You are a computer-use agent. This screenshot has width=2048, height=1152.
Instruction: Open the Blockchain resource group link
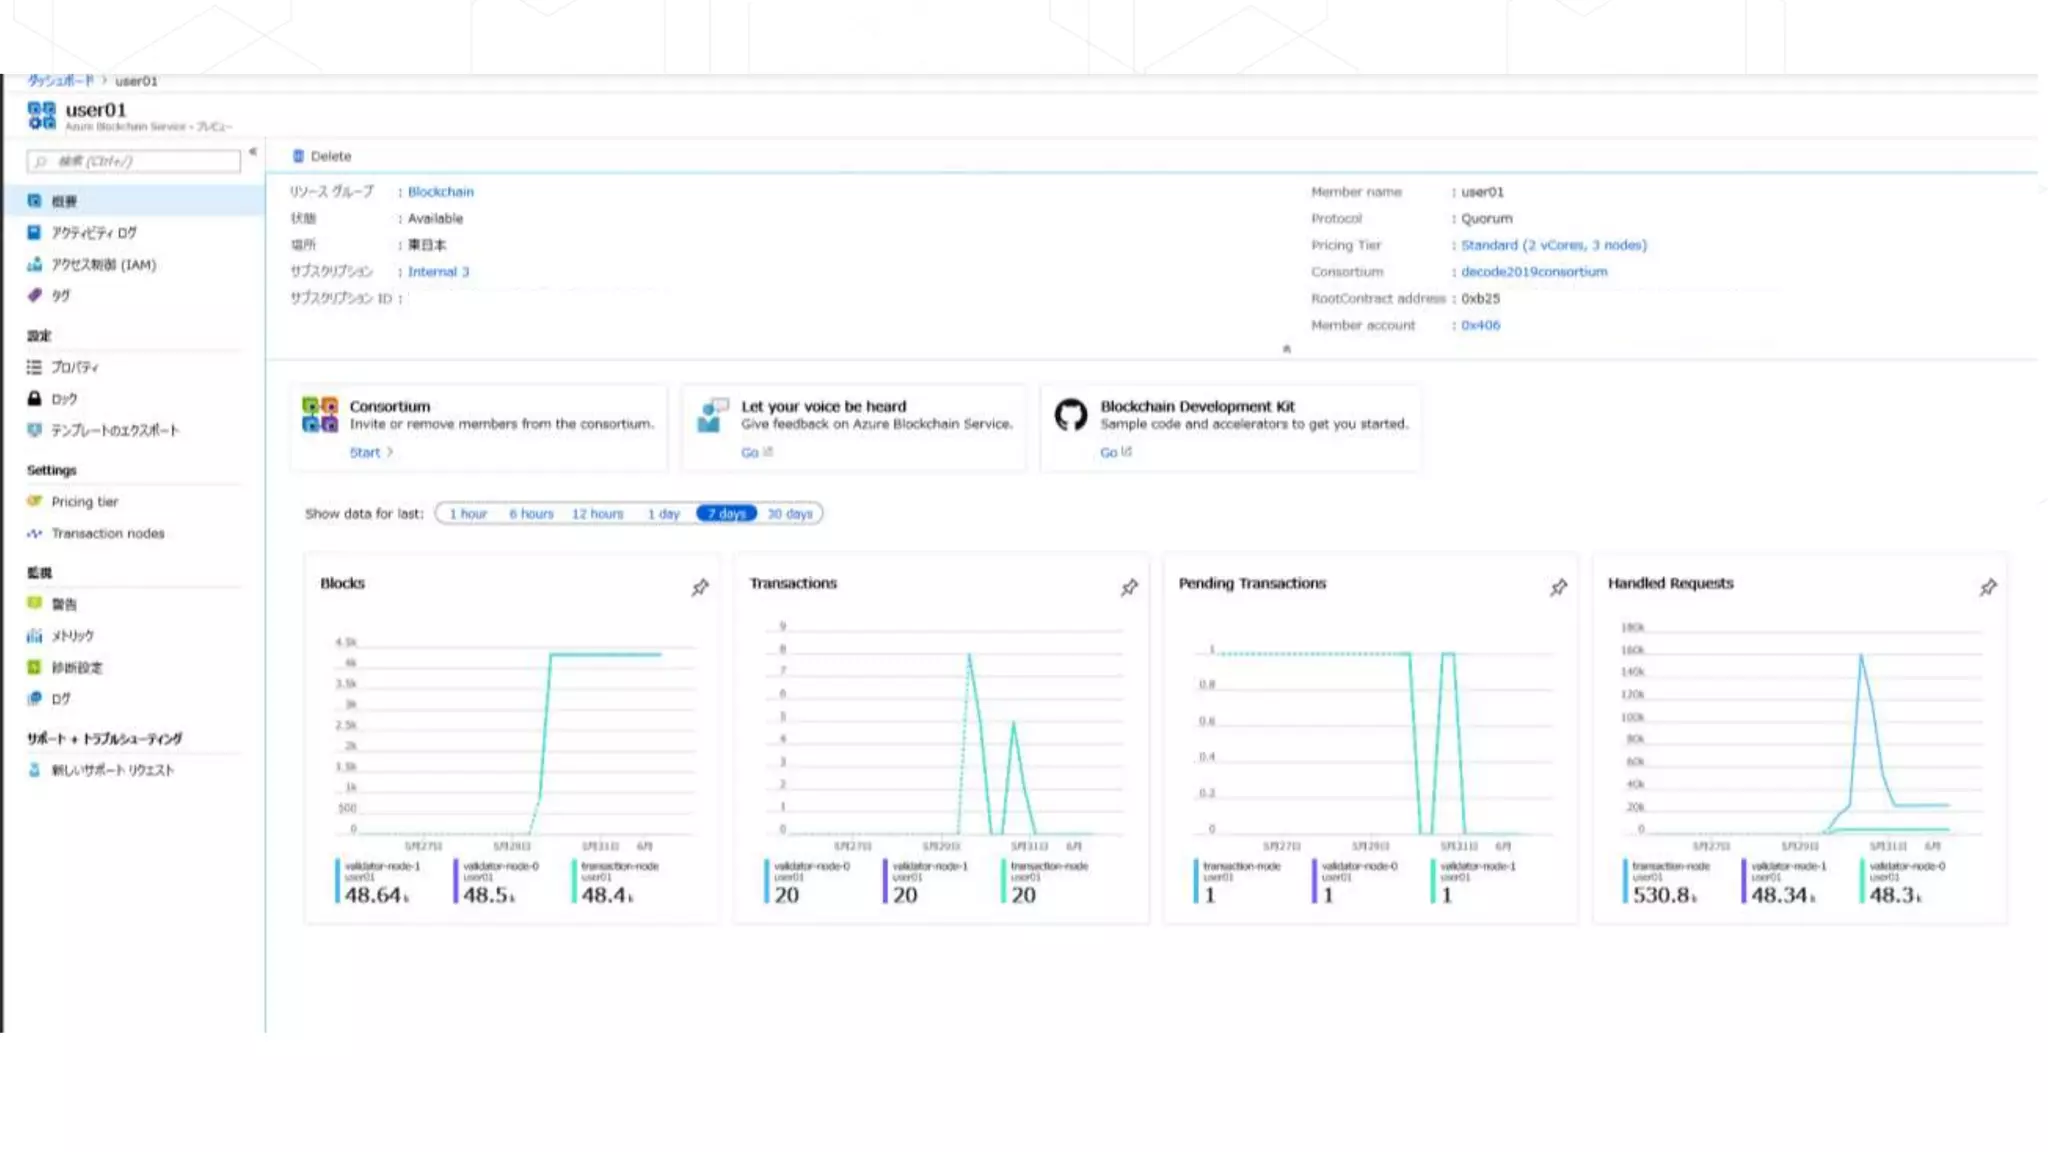pos(440,192)
